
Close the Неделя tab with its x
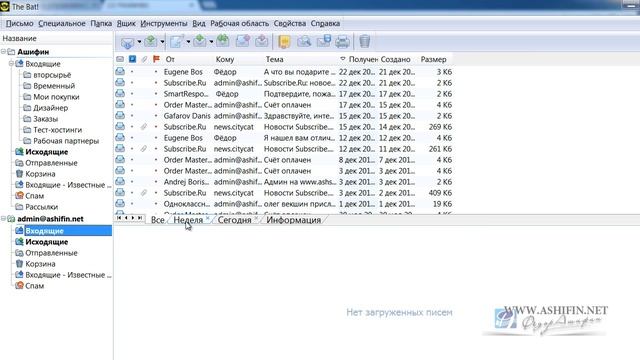pyautogui.click(x=207, y=218)
